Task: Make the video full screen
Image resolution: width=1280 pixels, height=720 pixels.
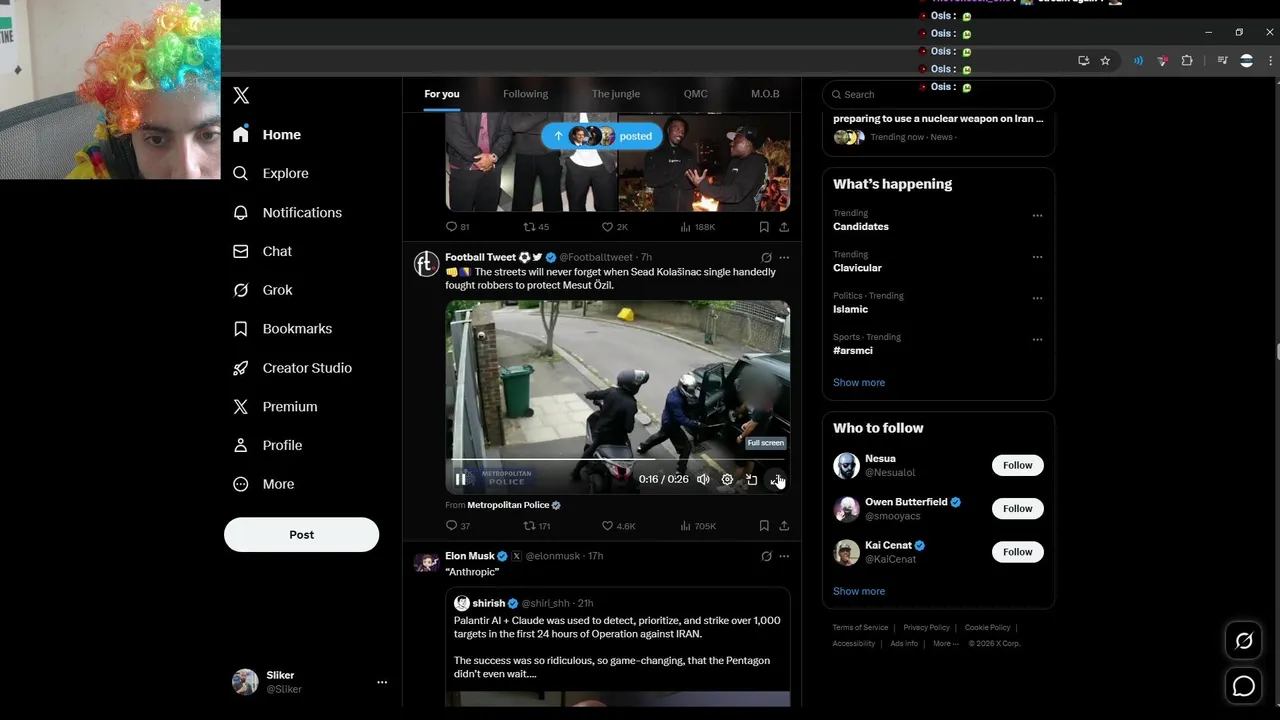Action: coord(776,479)
